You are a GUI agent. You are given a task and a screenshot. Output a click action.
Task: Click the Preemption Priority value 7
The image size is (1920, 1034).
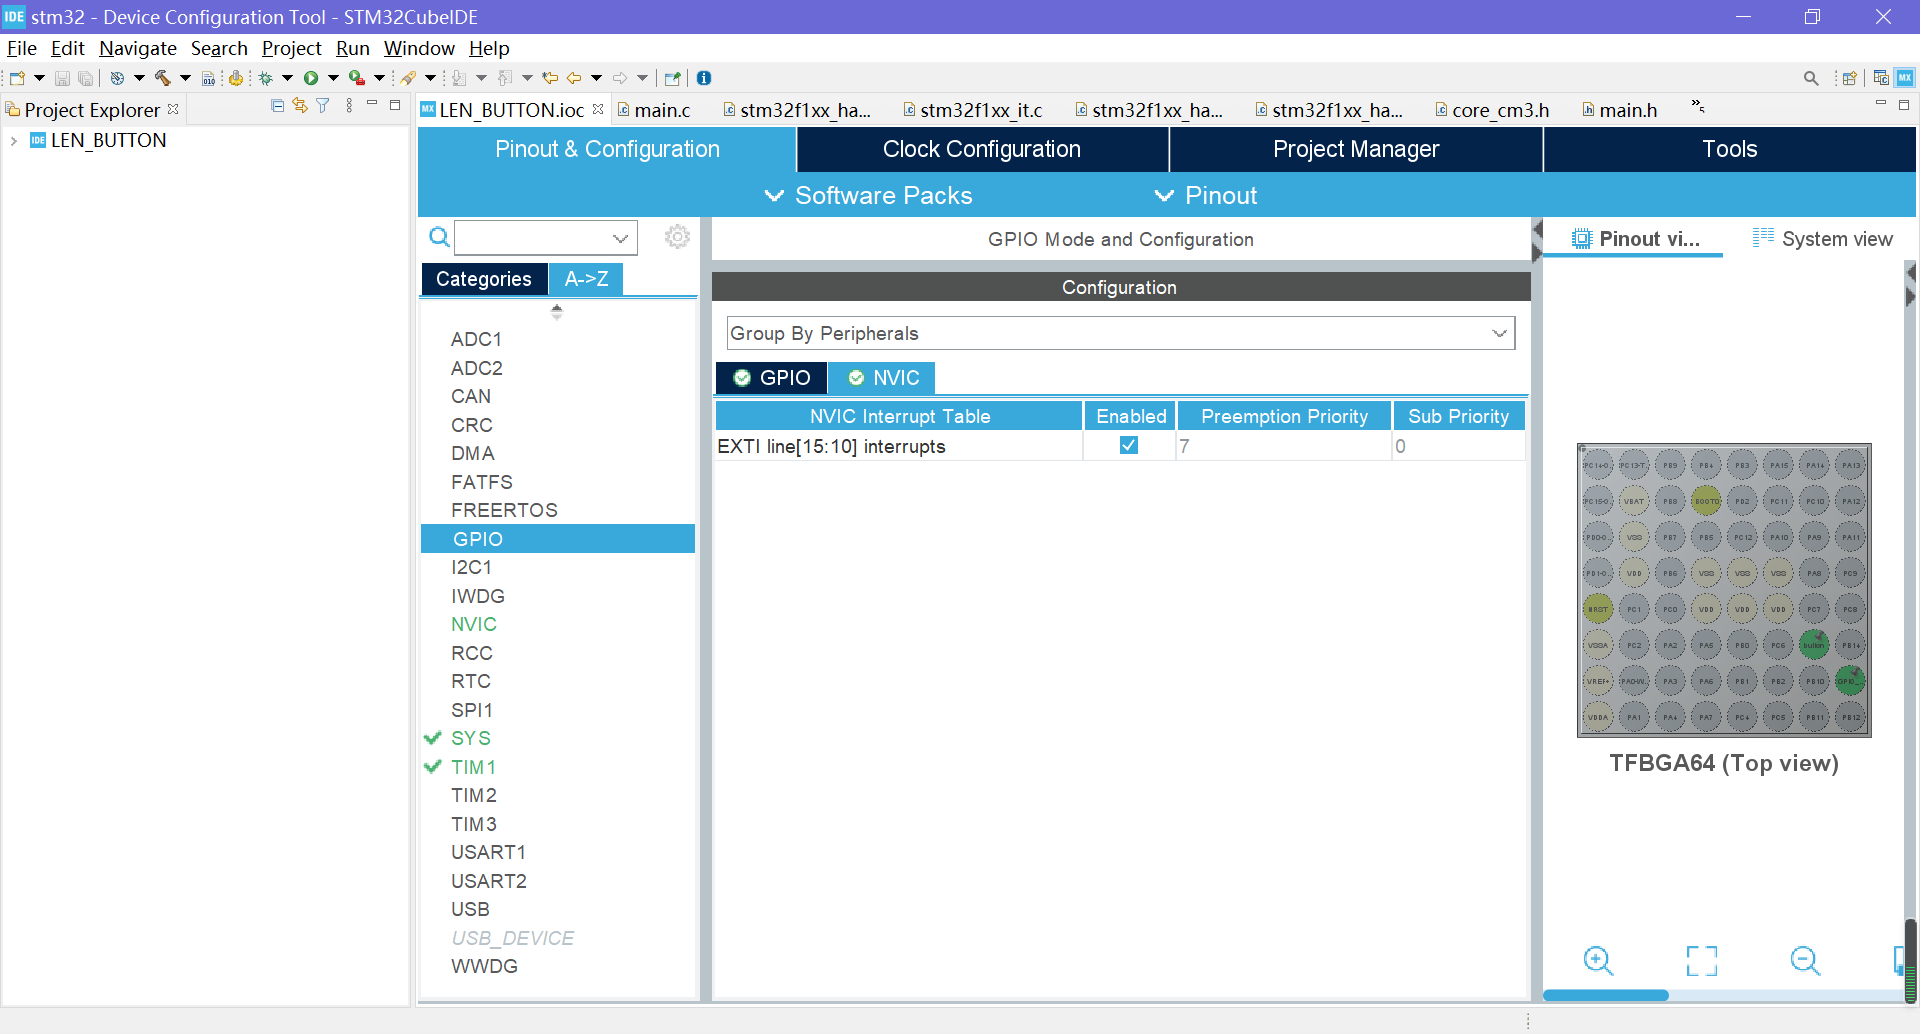(1284, 446)
